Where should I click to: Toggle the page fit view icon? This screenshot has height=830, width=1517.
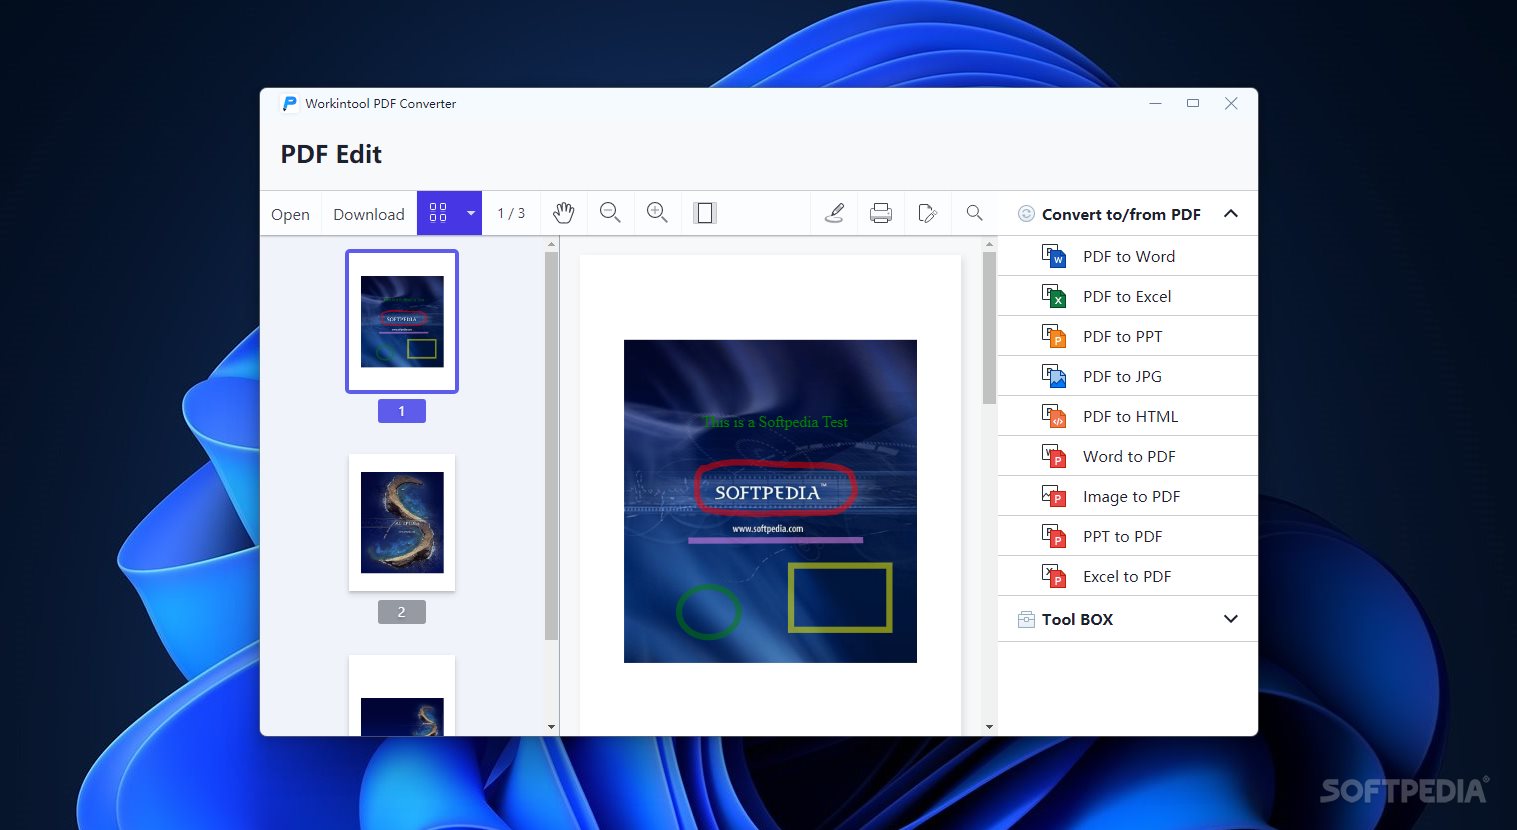tap(705, 213)
